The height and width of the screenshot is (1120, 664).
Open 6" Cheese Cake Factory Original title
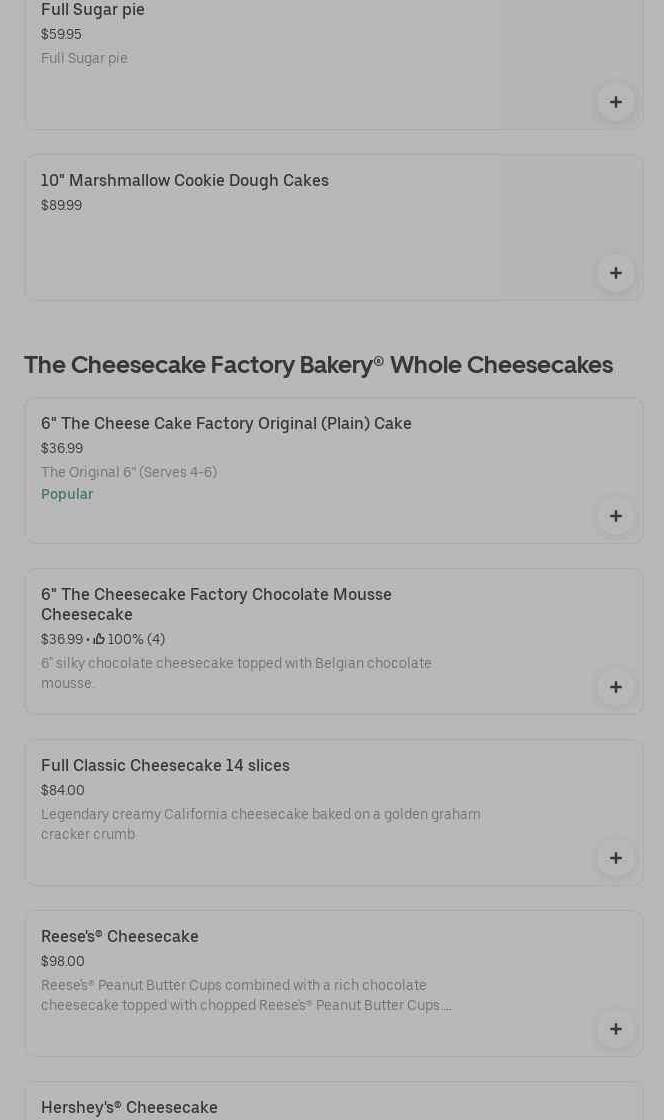point(226,424)
